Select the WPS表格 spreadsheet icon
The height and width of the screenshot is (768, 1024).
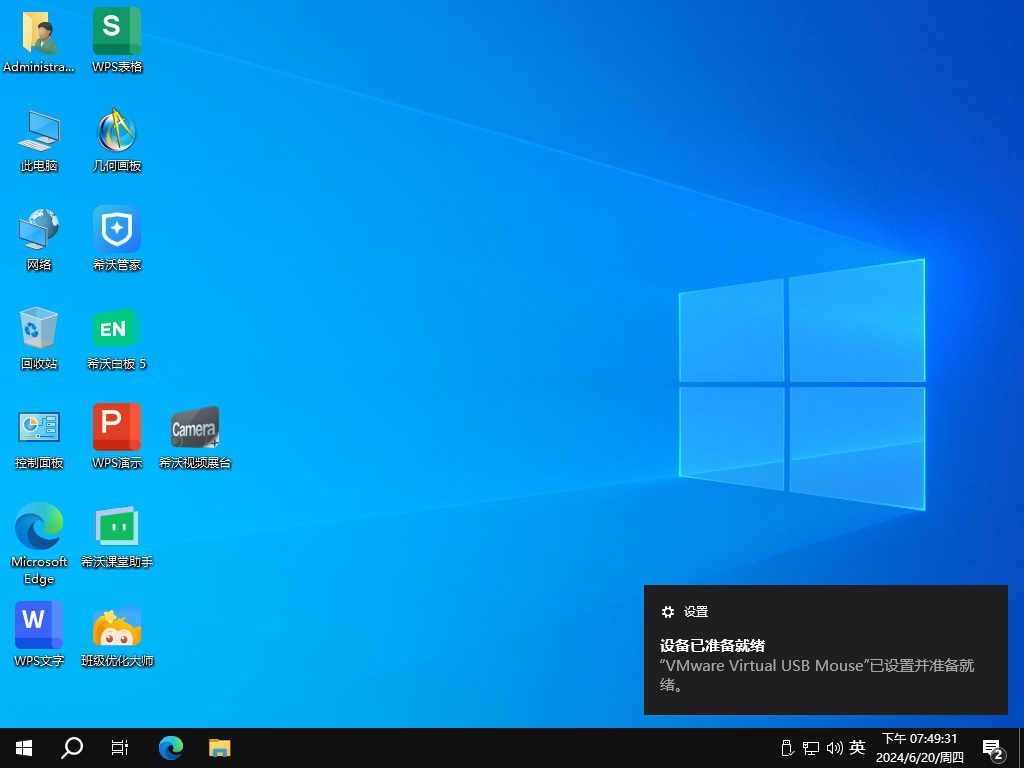tap(117, 40)
